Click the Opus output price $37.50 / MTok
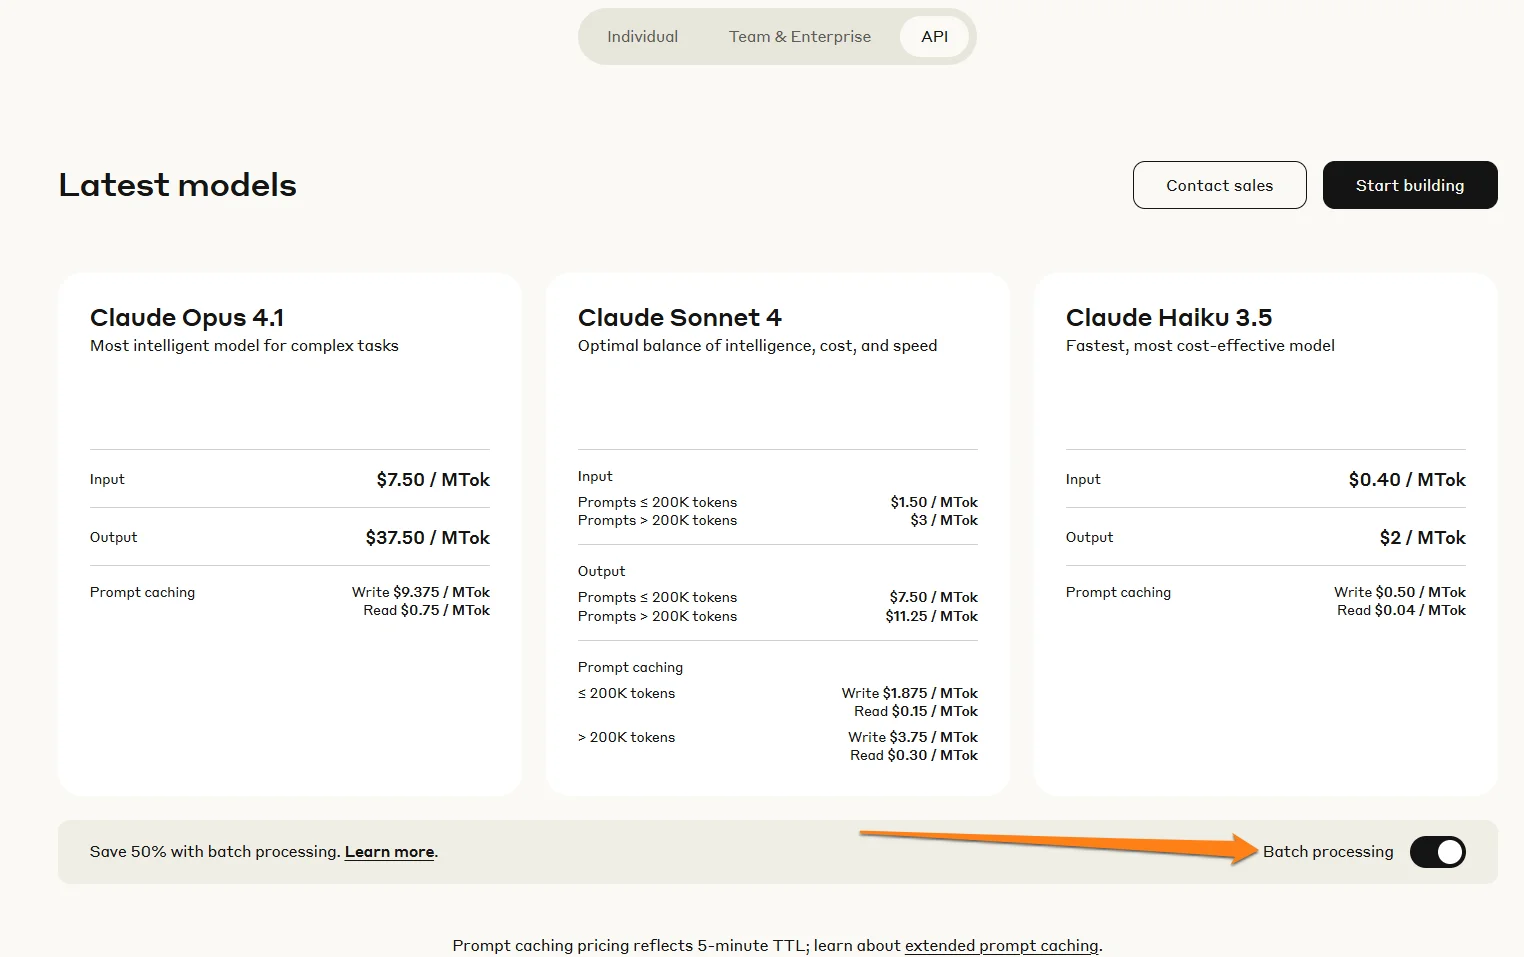This screenshot has height=957, width=1524. point(428,538)
